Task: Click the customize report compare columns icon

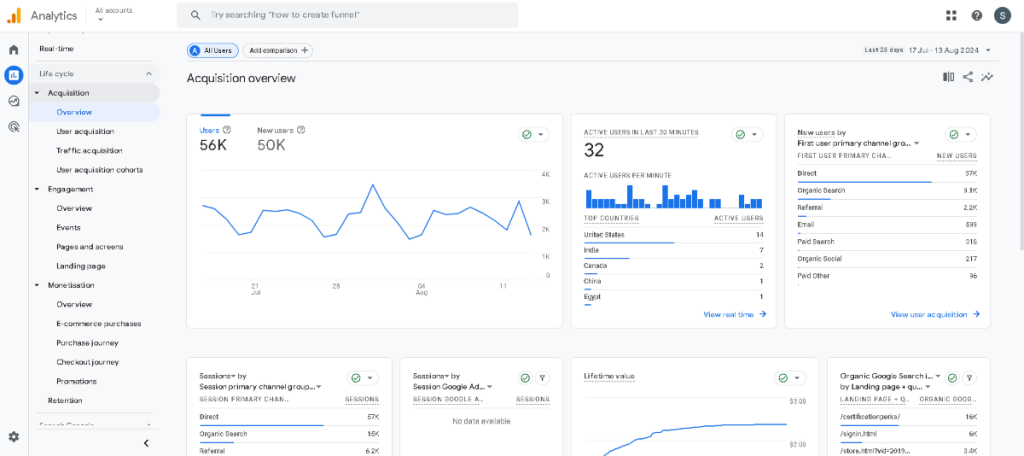Action: click(x=948, y=77)
